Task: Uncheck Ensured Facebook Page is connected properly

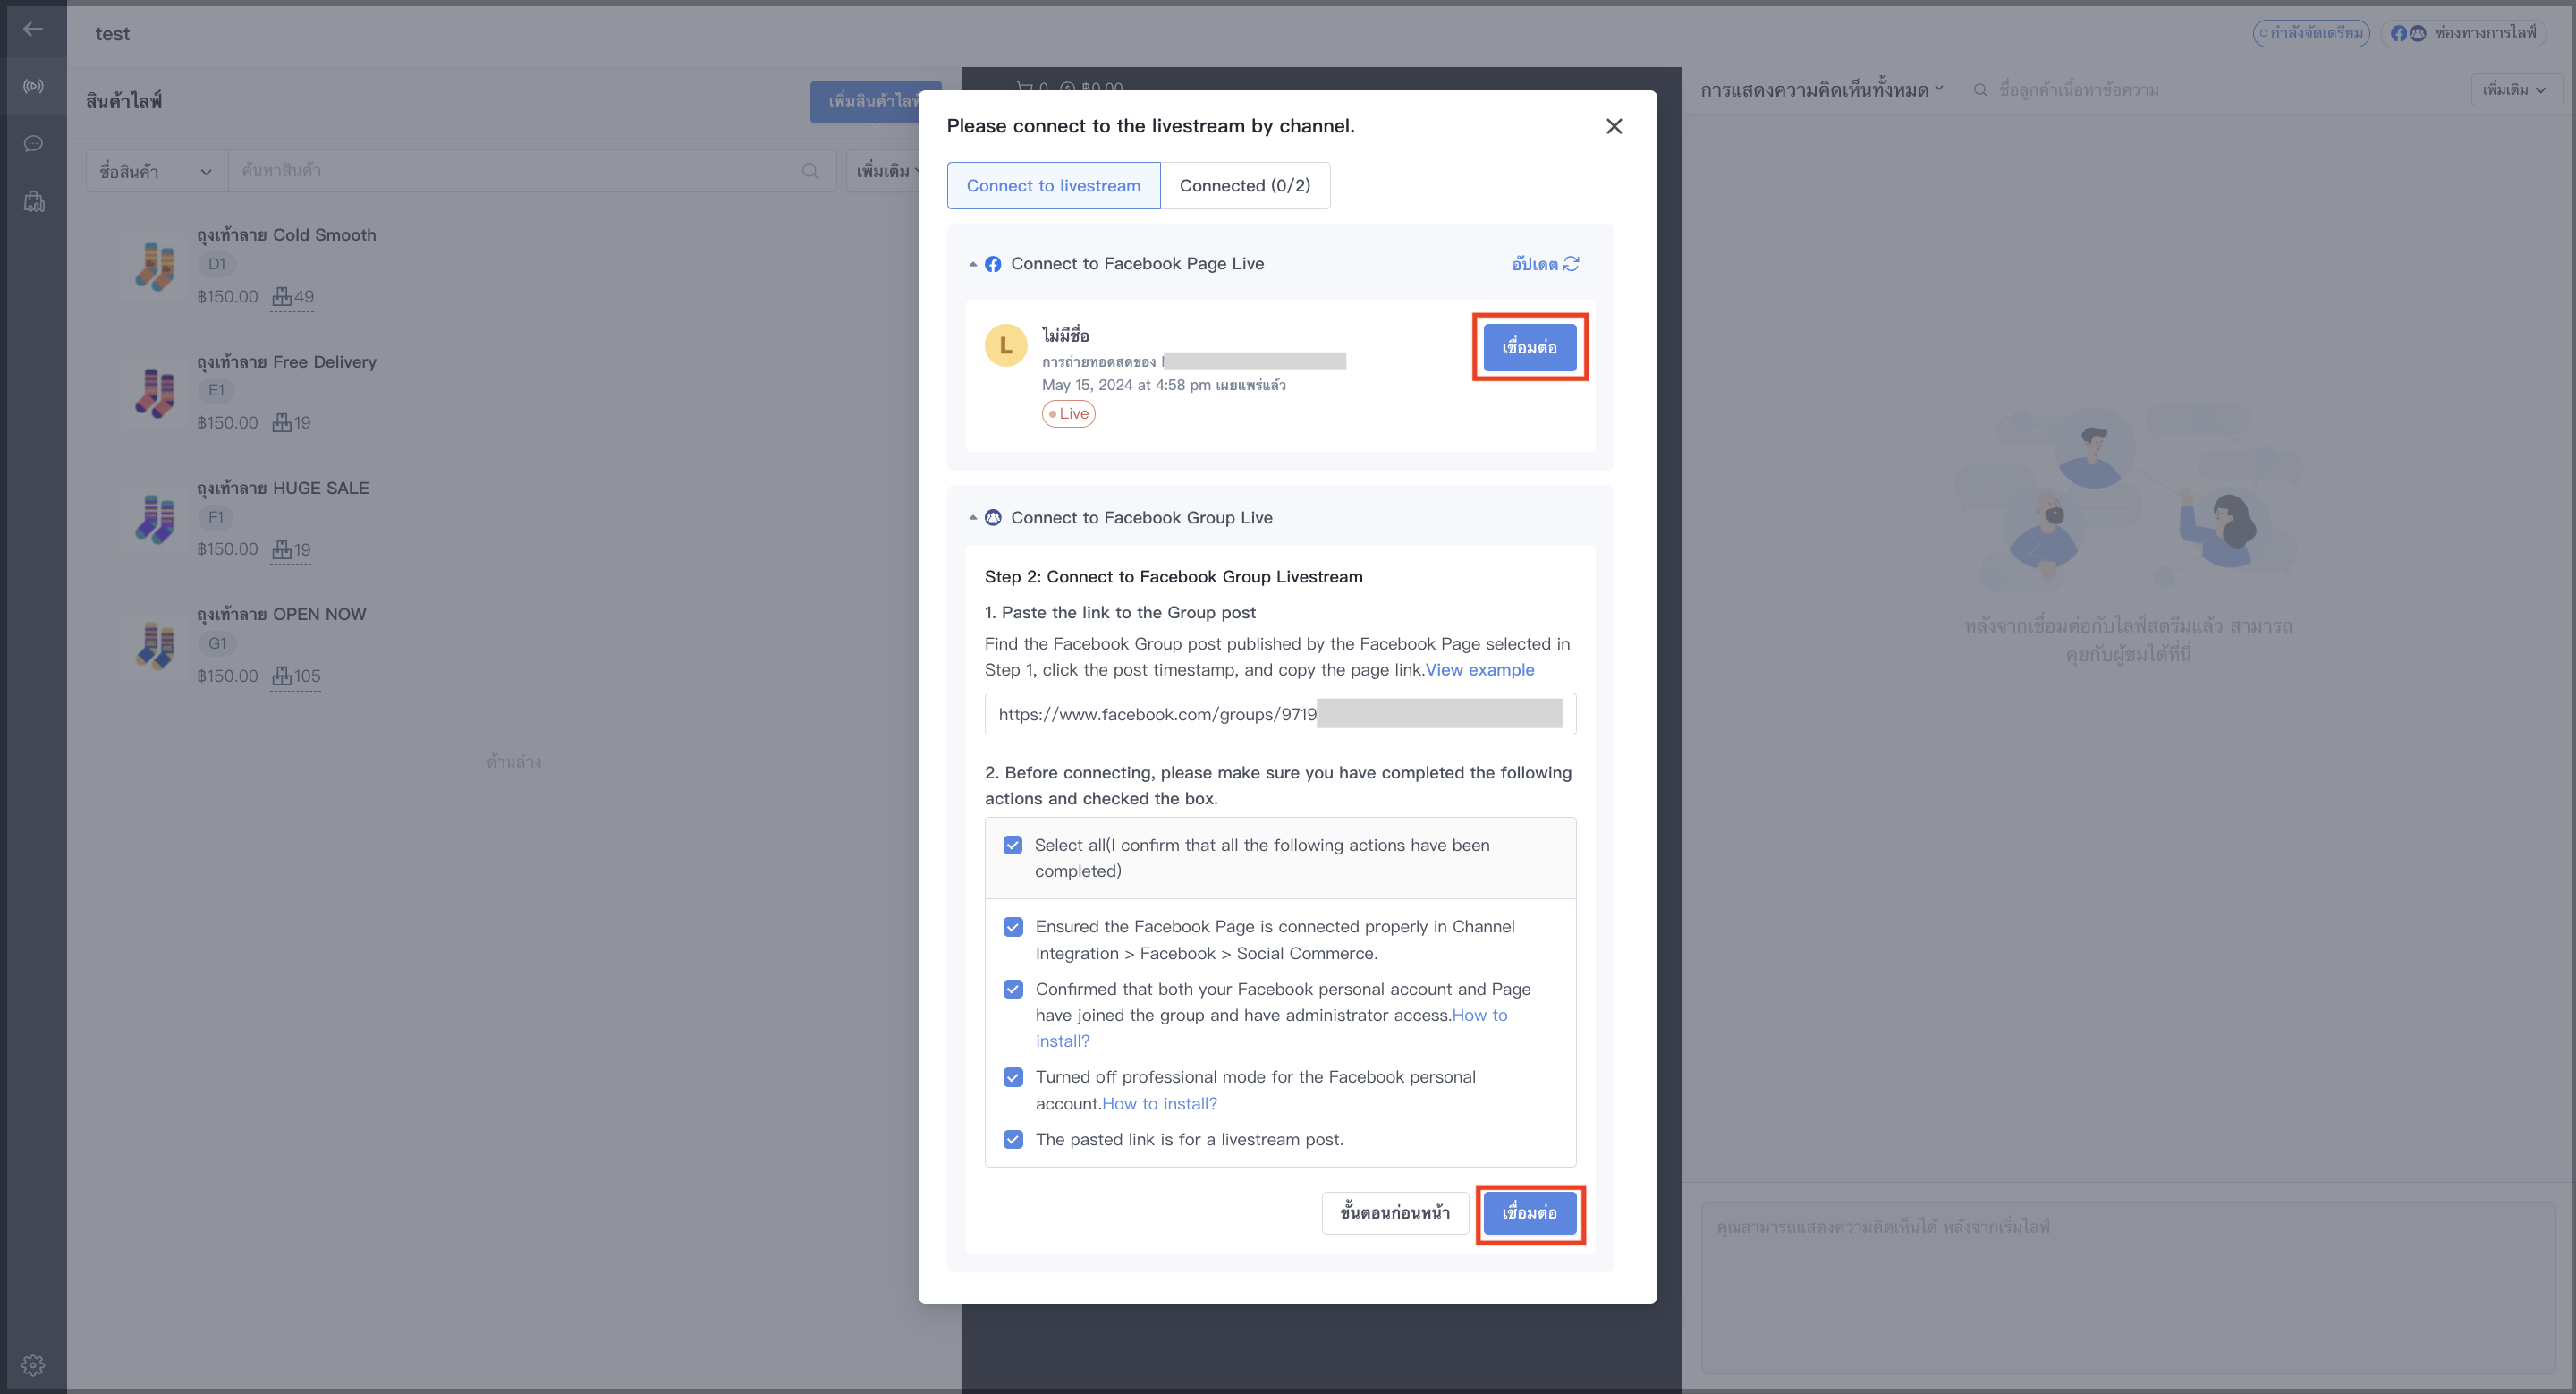Action: [1012, 927]
